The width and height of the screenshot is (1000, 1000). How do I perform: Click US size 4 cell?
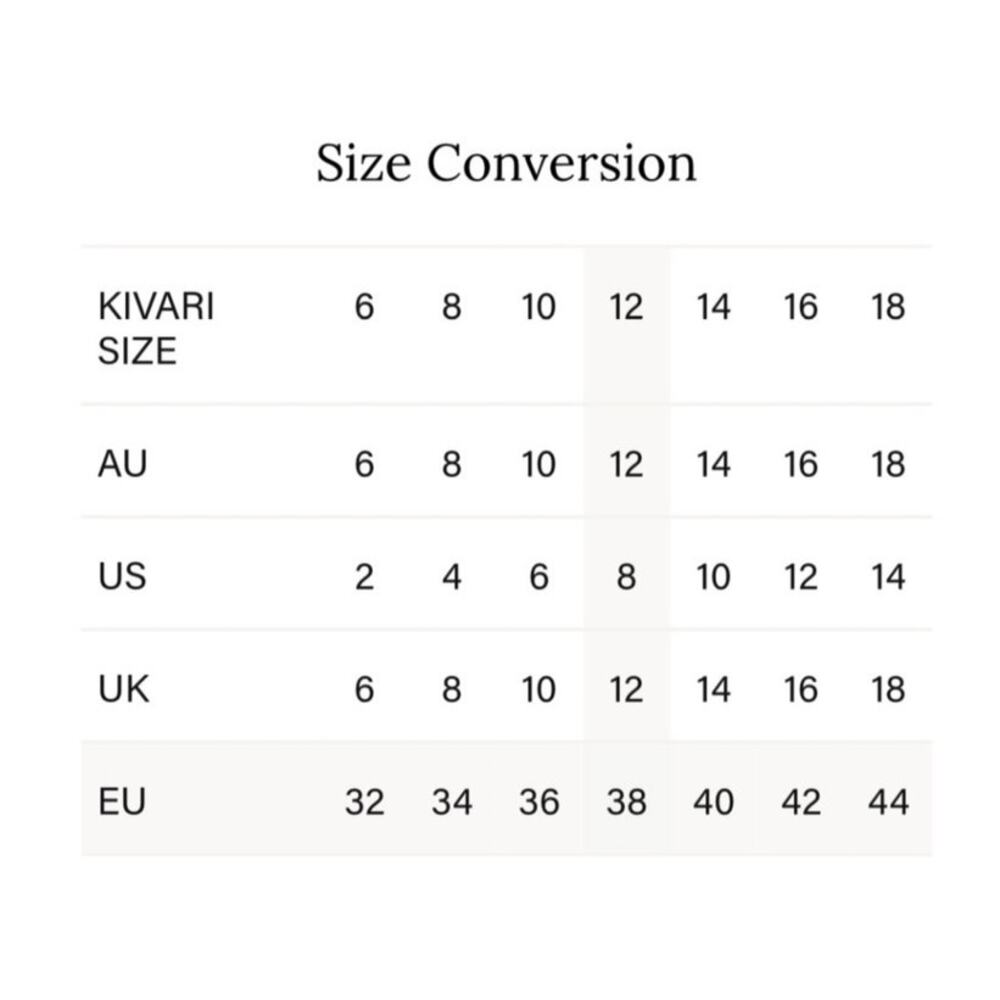pyautogui.click(x=452, y=577)
